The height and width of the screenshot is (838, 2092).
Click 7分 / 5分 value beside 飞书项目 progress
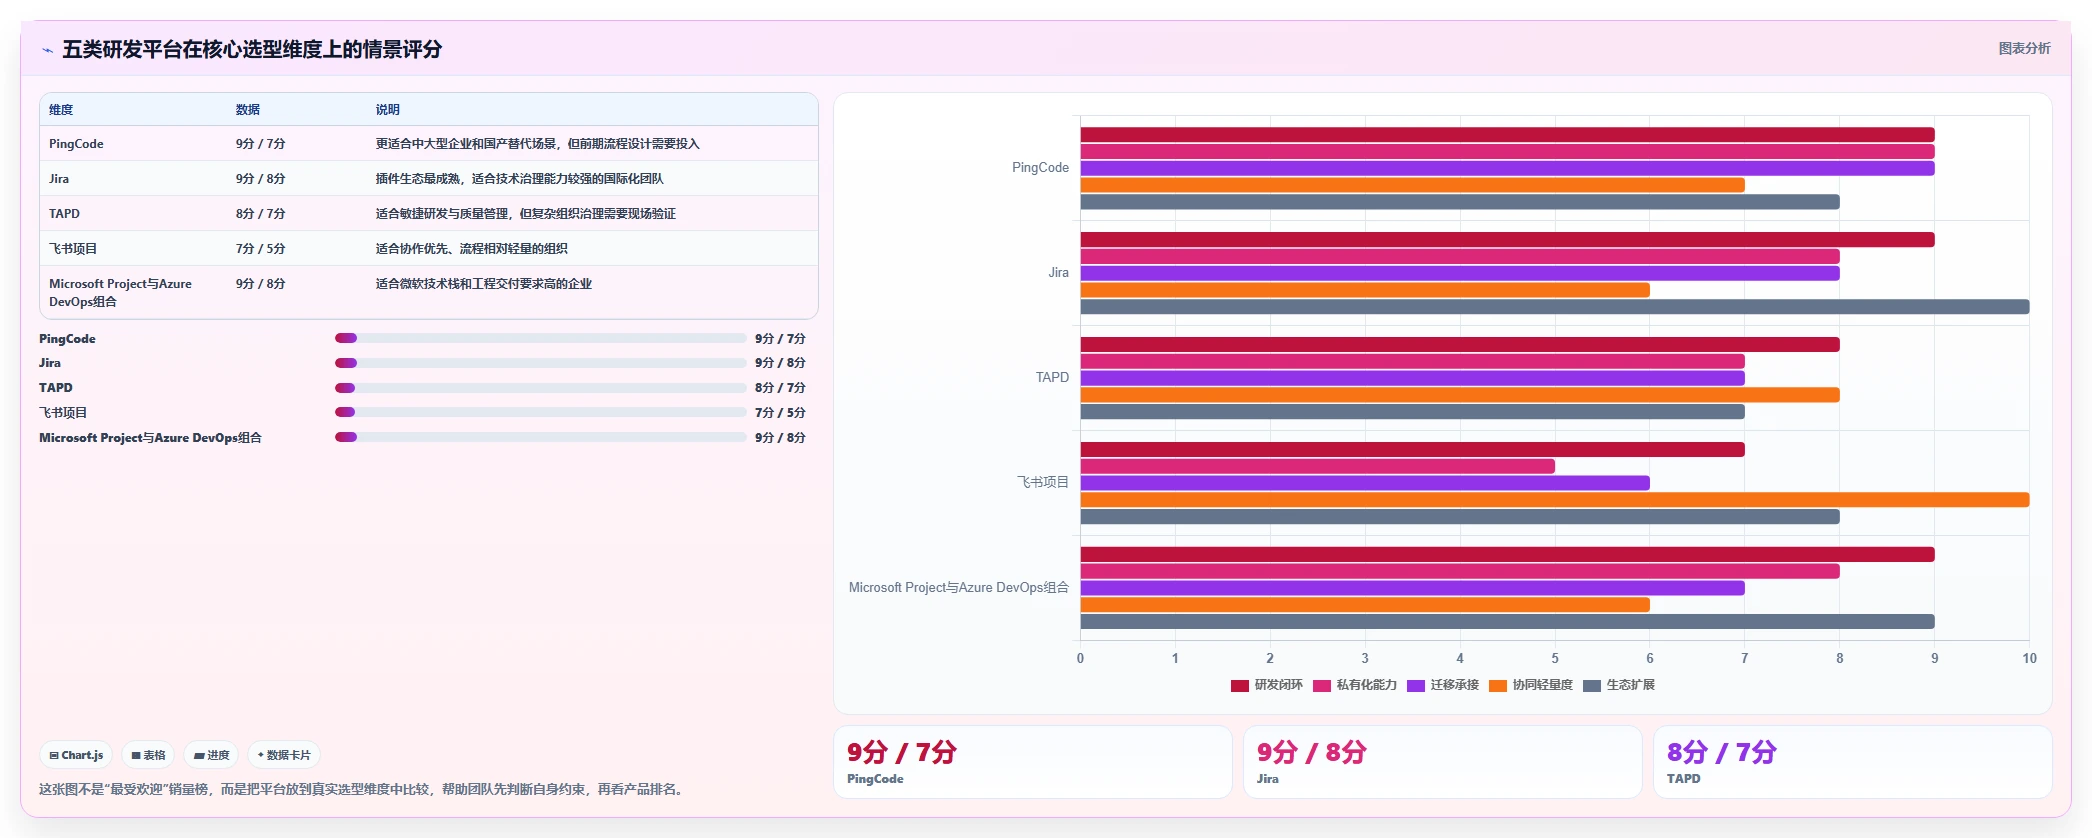coord(780,412)
